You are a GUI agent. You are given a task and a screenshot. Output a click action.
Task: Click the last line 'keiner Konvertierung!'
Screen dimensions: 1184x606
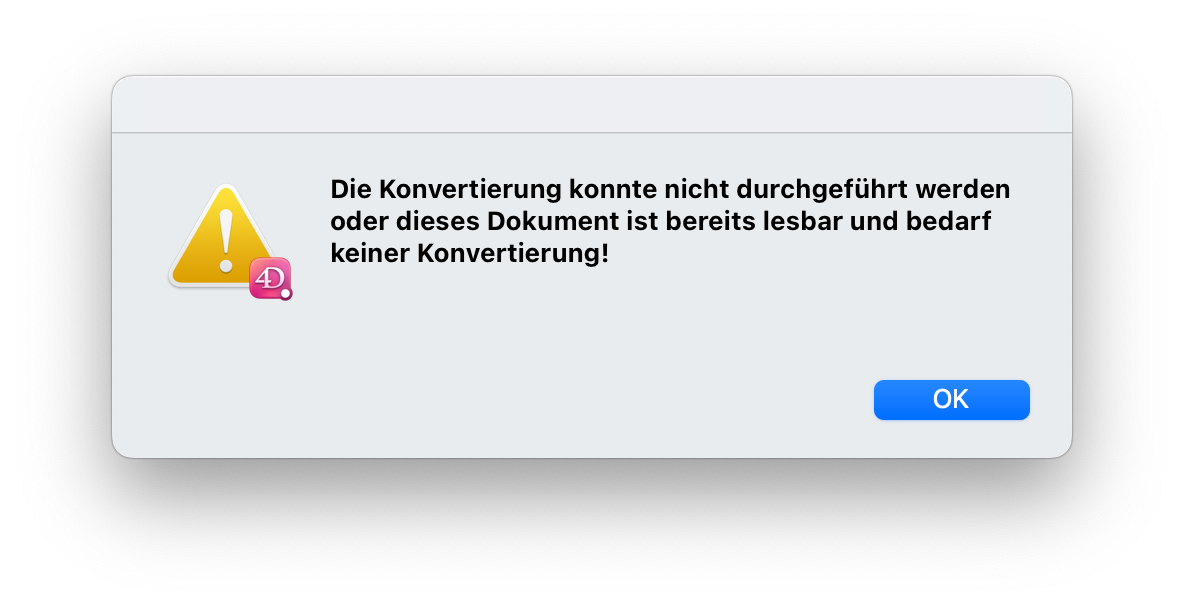coord(469,254)
